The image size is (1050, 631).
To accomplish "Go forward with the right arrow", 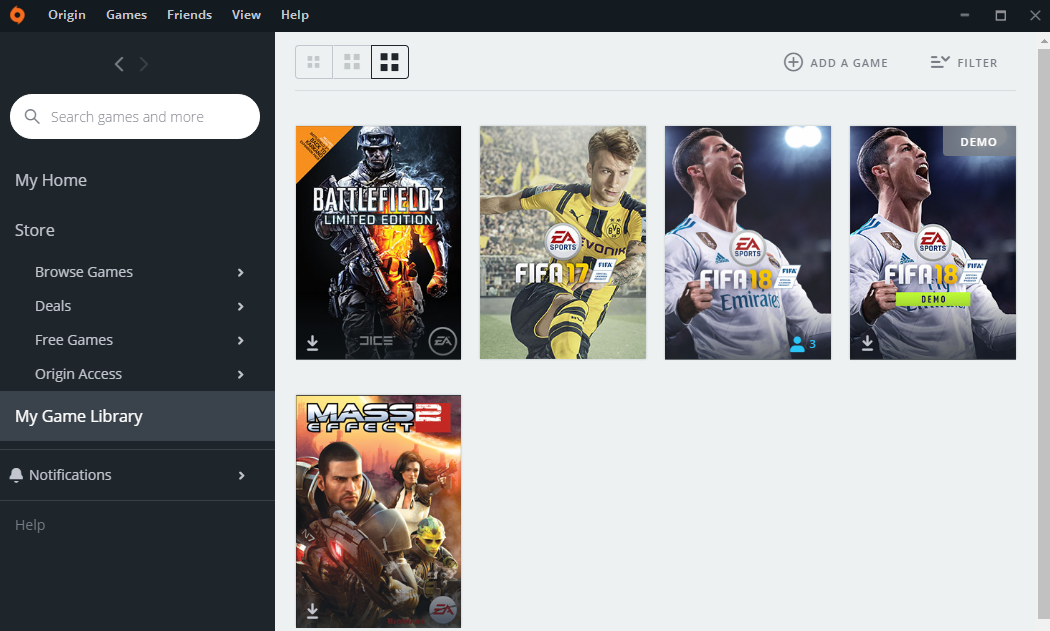I will click(x=144, y=64).
